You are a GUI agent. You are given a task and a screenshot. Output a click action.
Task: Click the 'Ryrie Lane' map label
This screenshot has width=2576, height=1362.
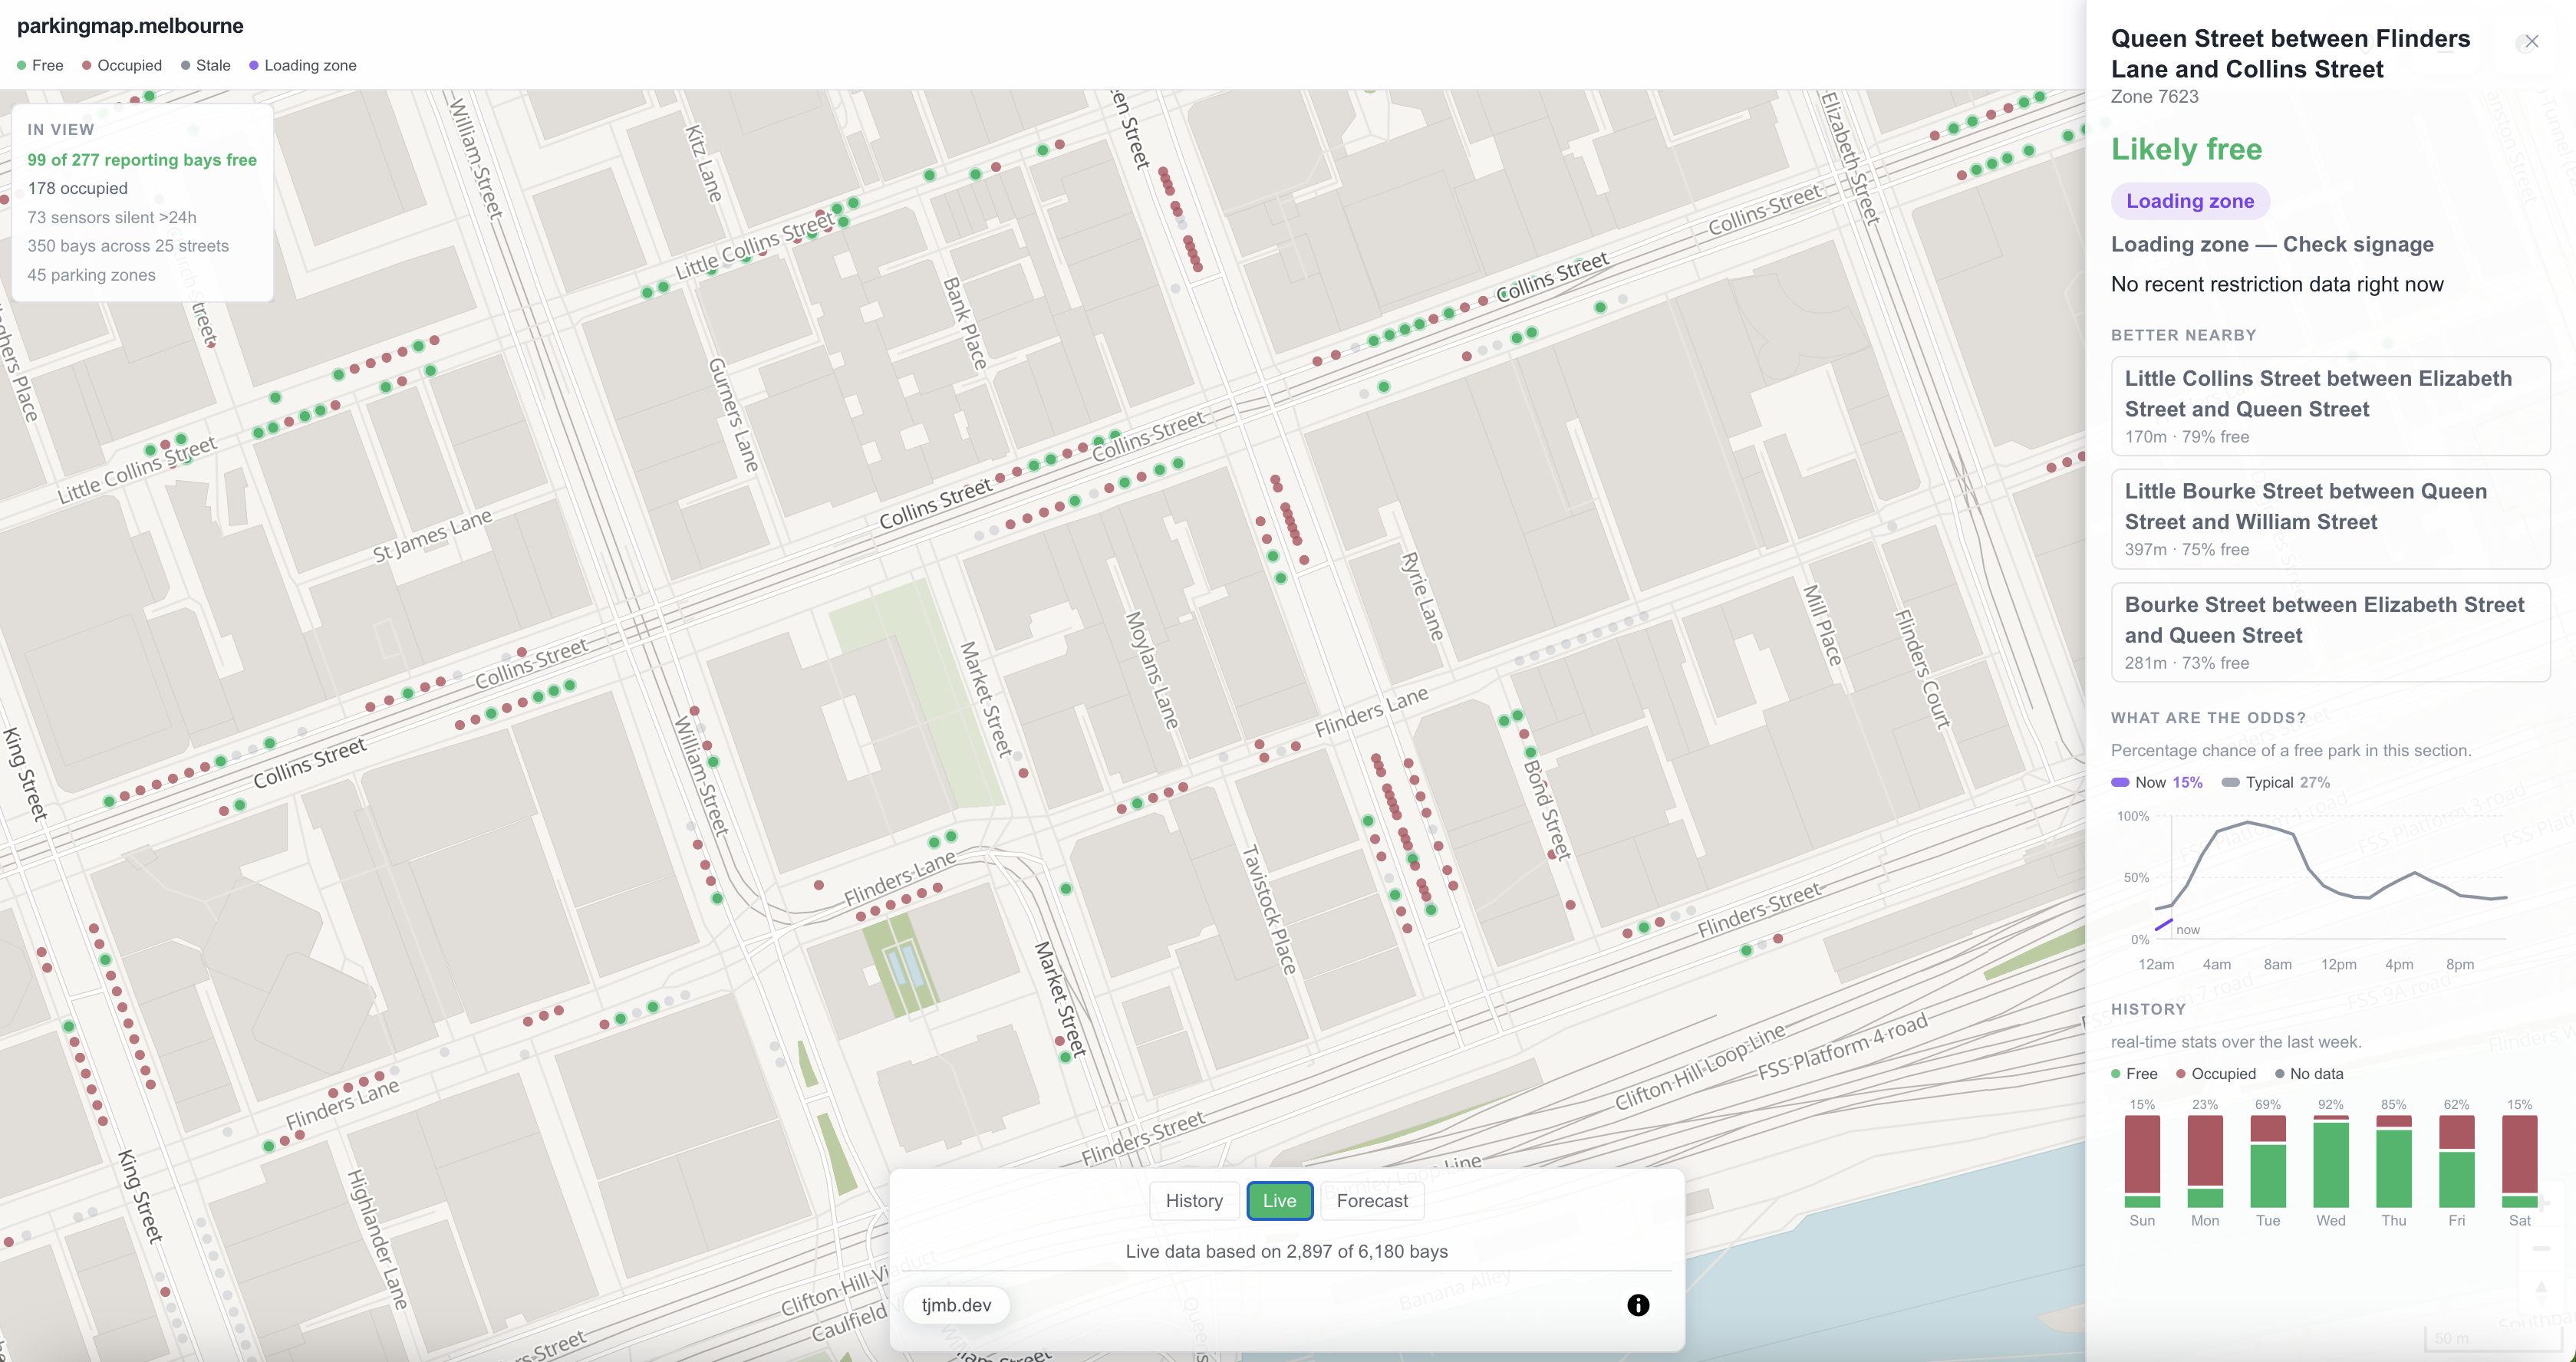tap(1422, 596)
